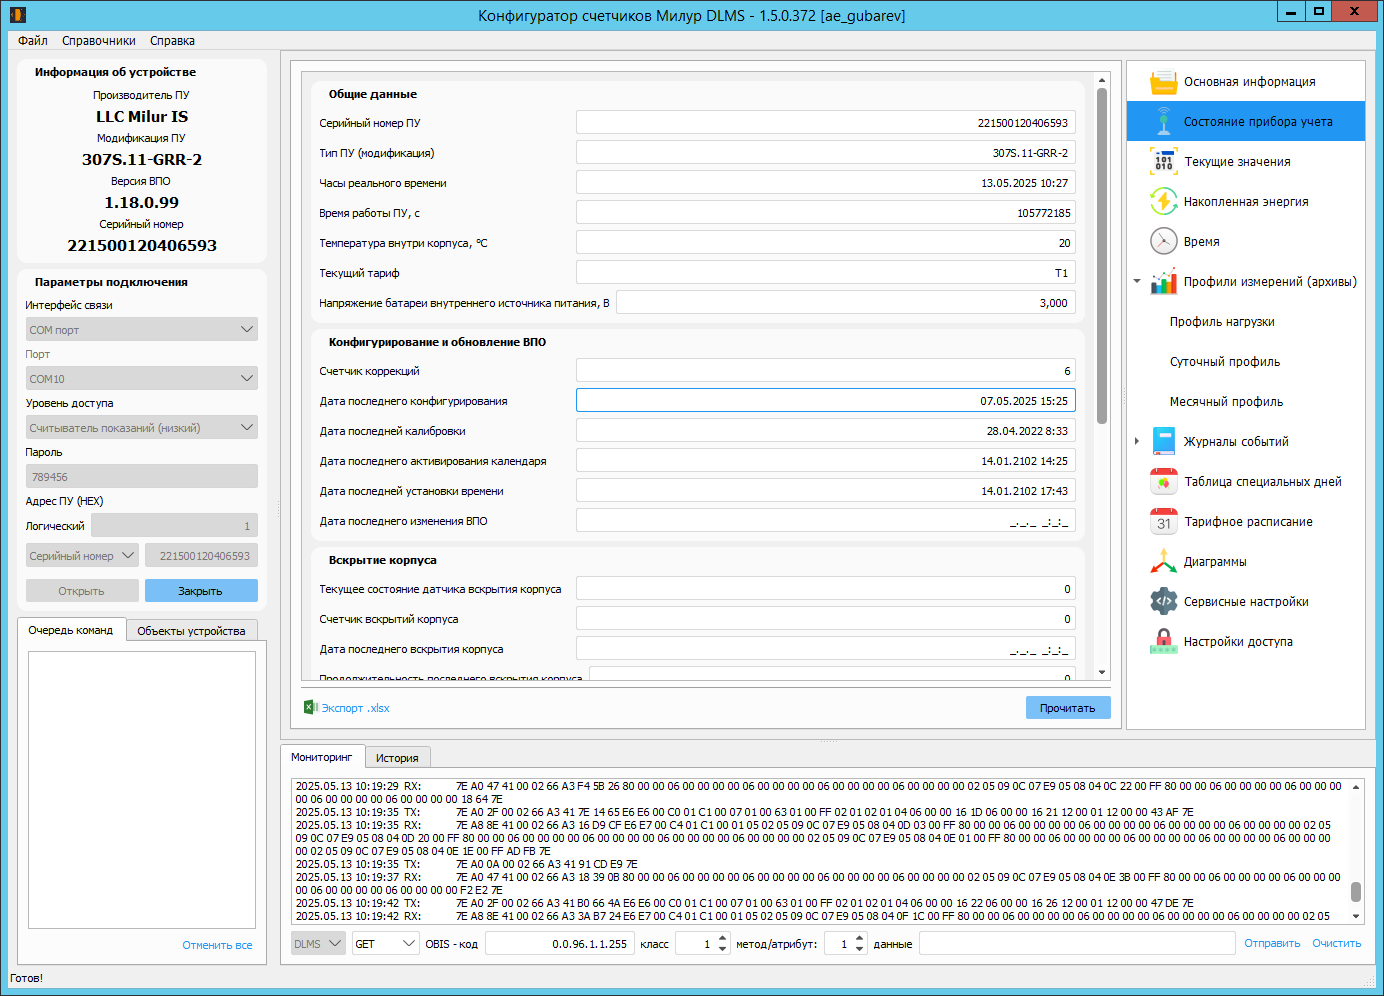Click the monitoring log scroll up arrow

(1356, 787)
